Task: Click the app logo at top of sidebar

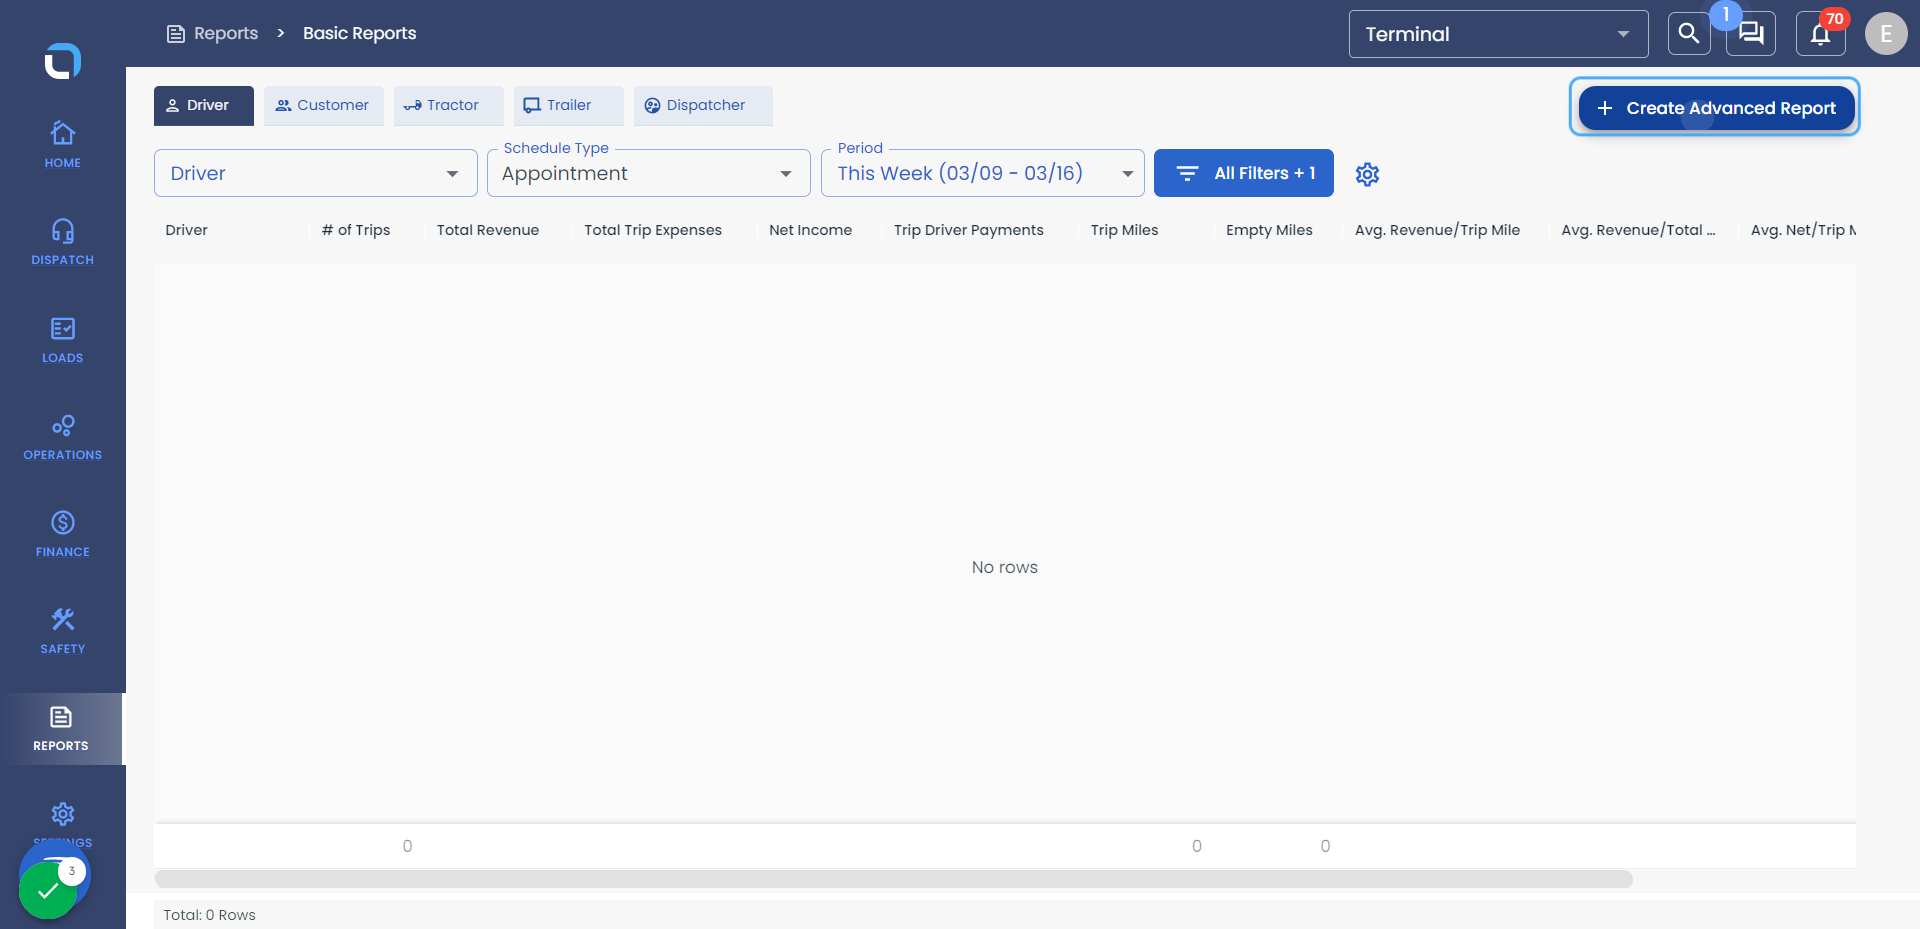Action: (62, 61)
